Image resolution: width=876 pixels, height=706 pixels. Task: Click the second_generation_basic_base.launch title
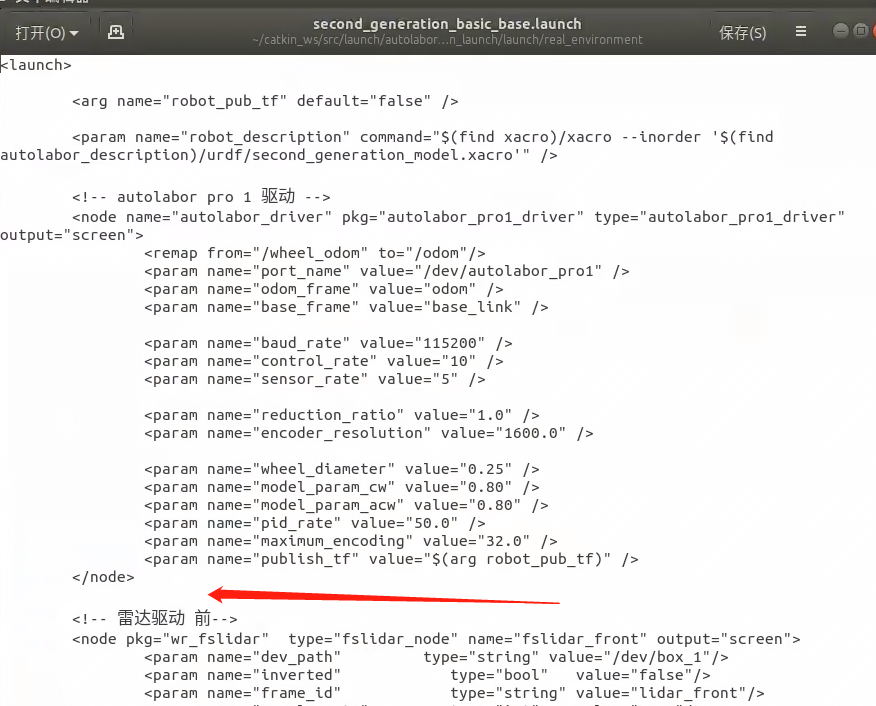point(446,23)
